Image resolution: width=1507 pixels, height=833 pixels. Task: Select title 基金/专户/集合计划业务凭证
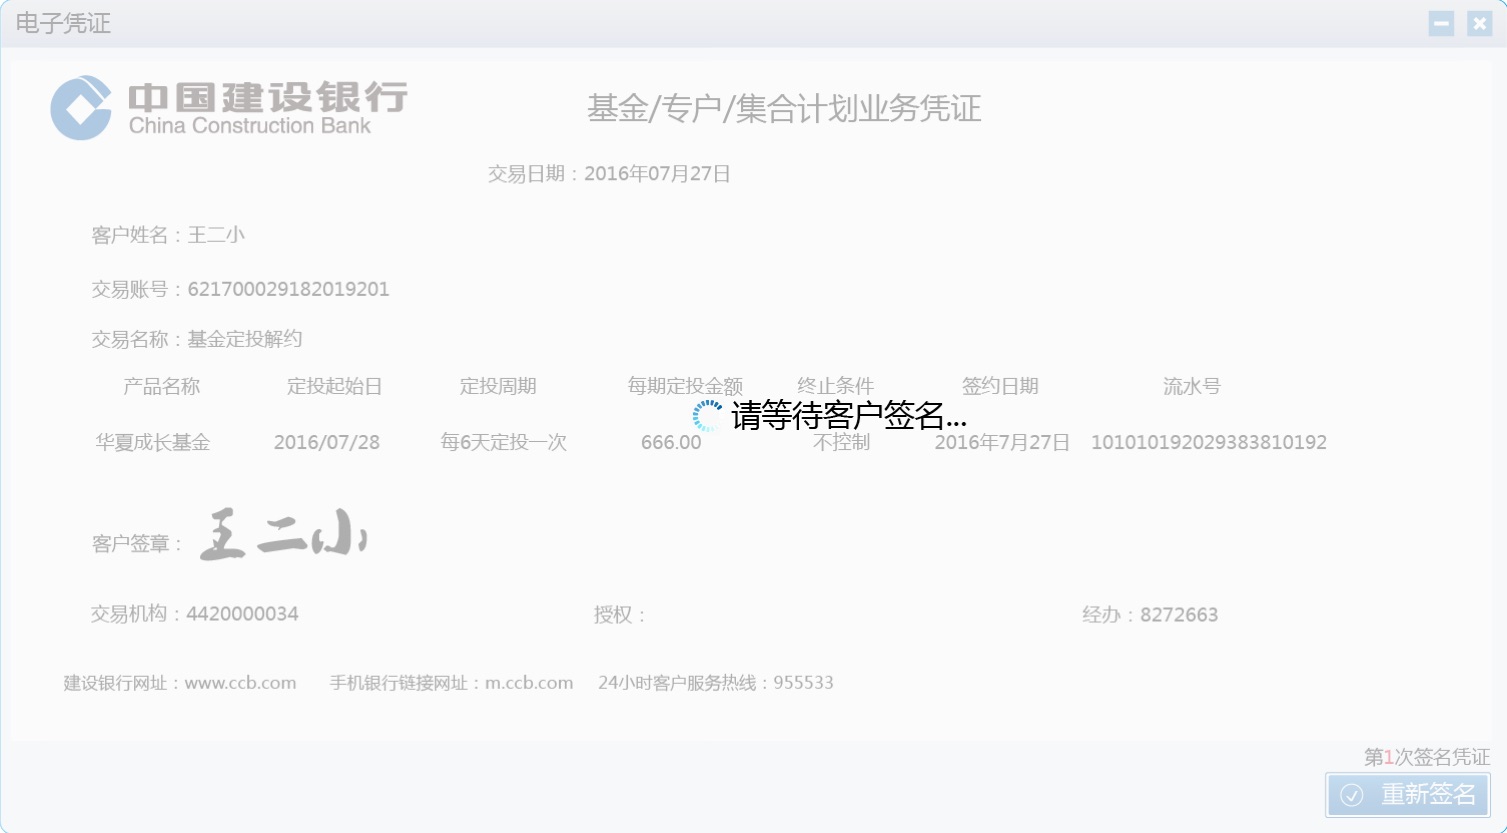[x=784, y=108]
